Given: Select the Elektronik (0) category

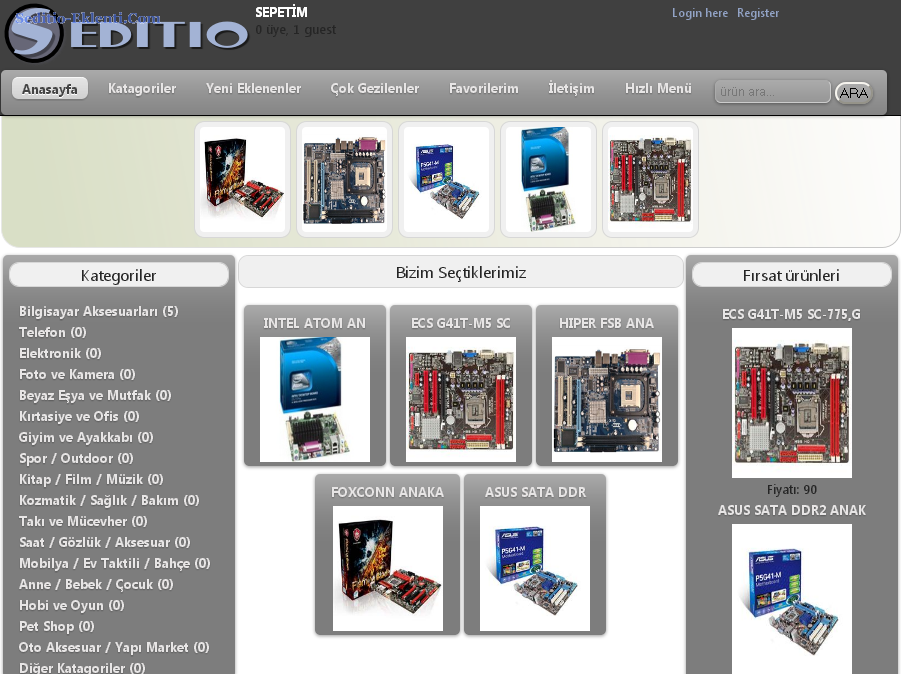Looking at the screenshot, I should 60,353.
